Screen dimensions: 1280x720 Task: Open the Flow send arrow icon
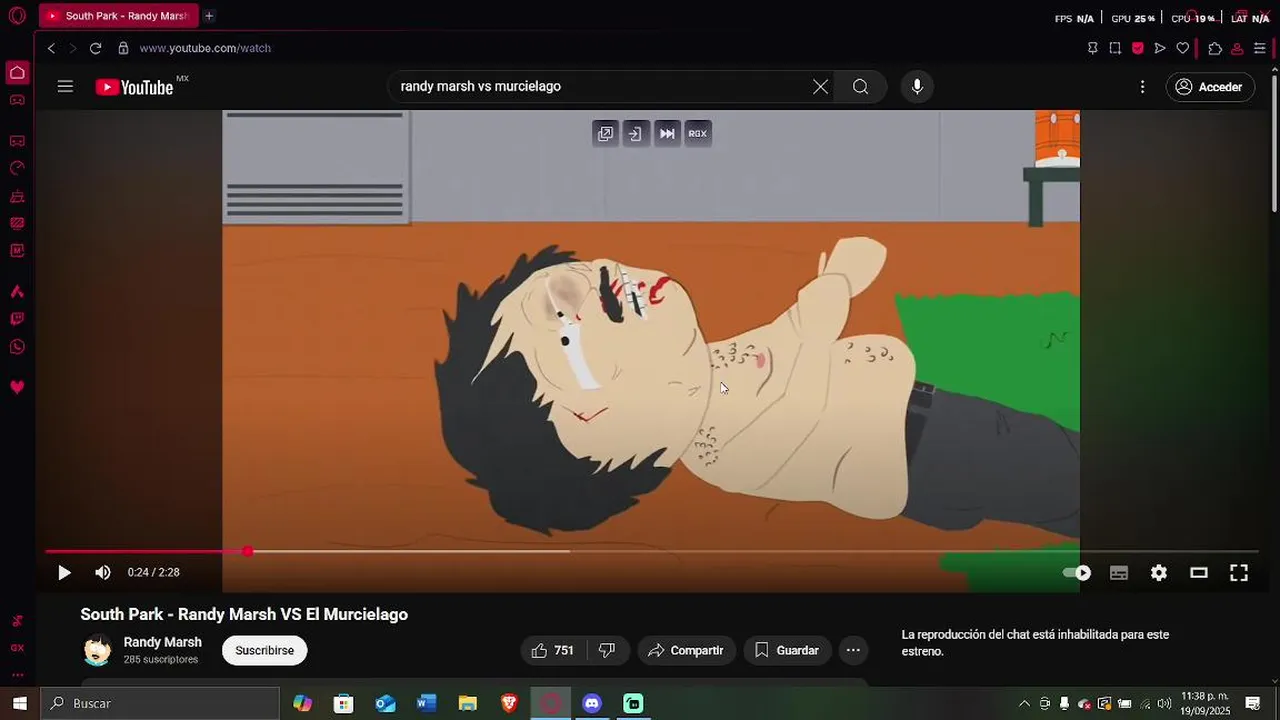[1160, 48]
